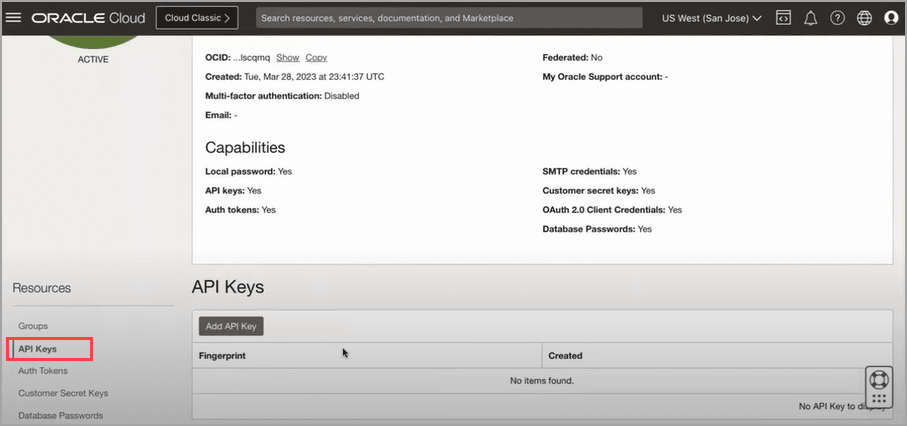Expand the US West (San Jose) region dropdown
Screen dimensions: 907x426
pos(711,18)
